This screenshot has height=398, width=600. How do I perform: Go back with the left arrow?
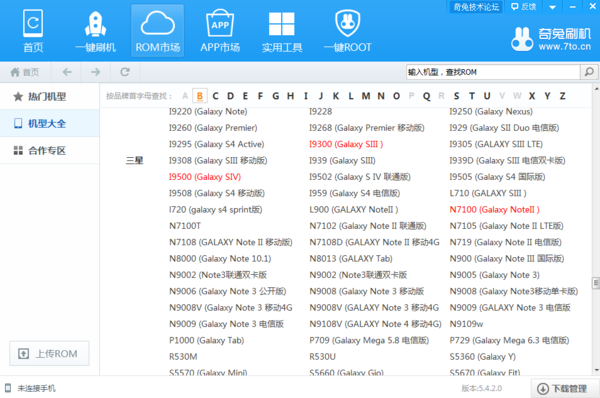(x=67, y=72)
